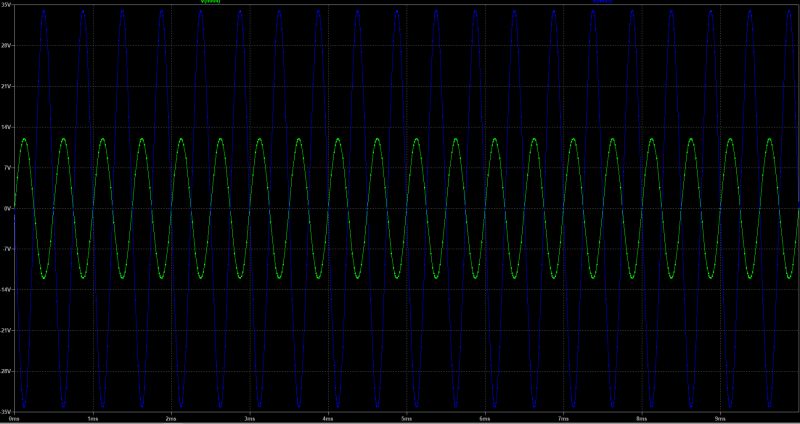
Task: Click the 8ms time axis label
Action: point(642,418)
